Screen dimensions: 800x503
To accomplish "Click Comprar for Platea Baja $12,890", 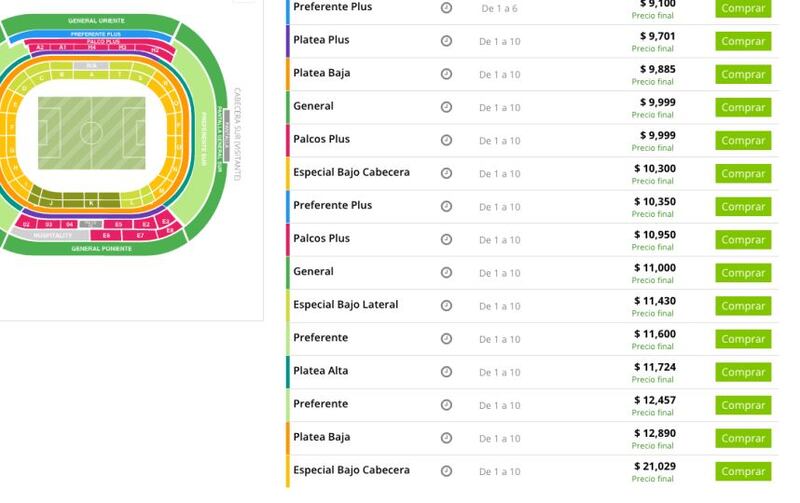I will pos(743,438).
